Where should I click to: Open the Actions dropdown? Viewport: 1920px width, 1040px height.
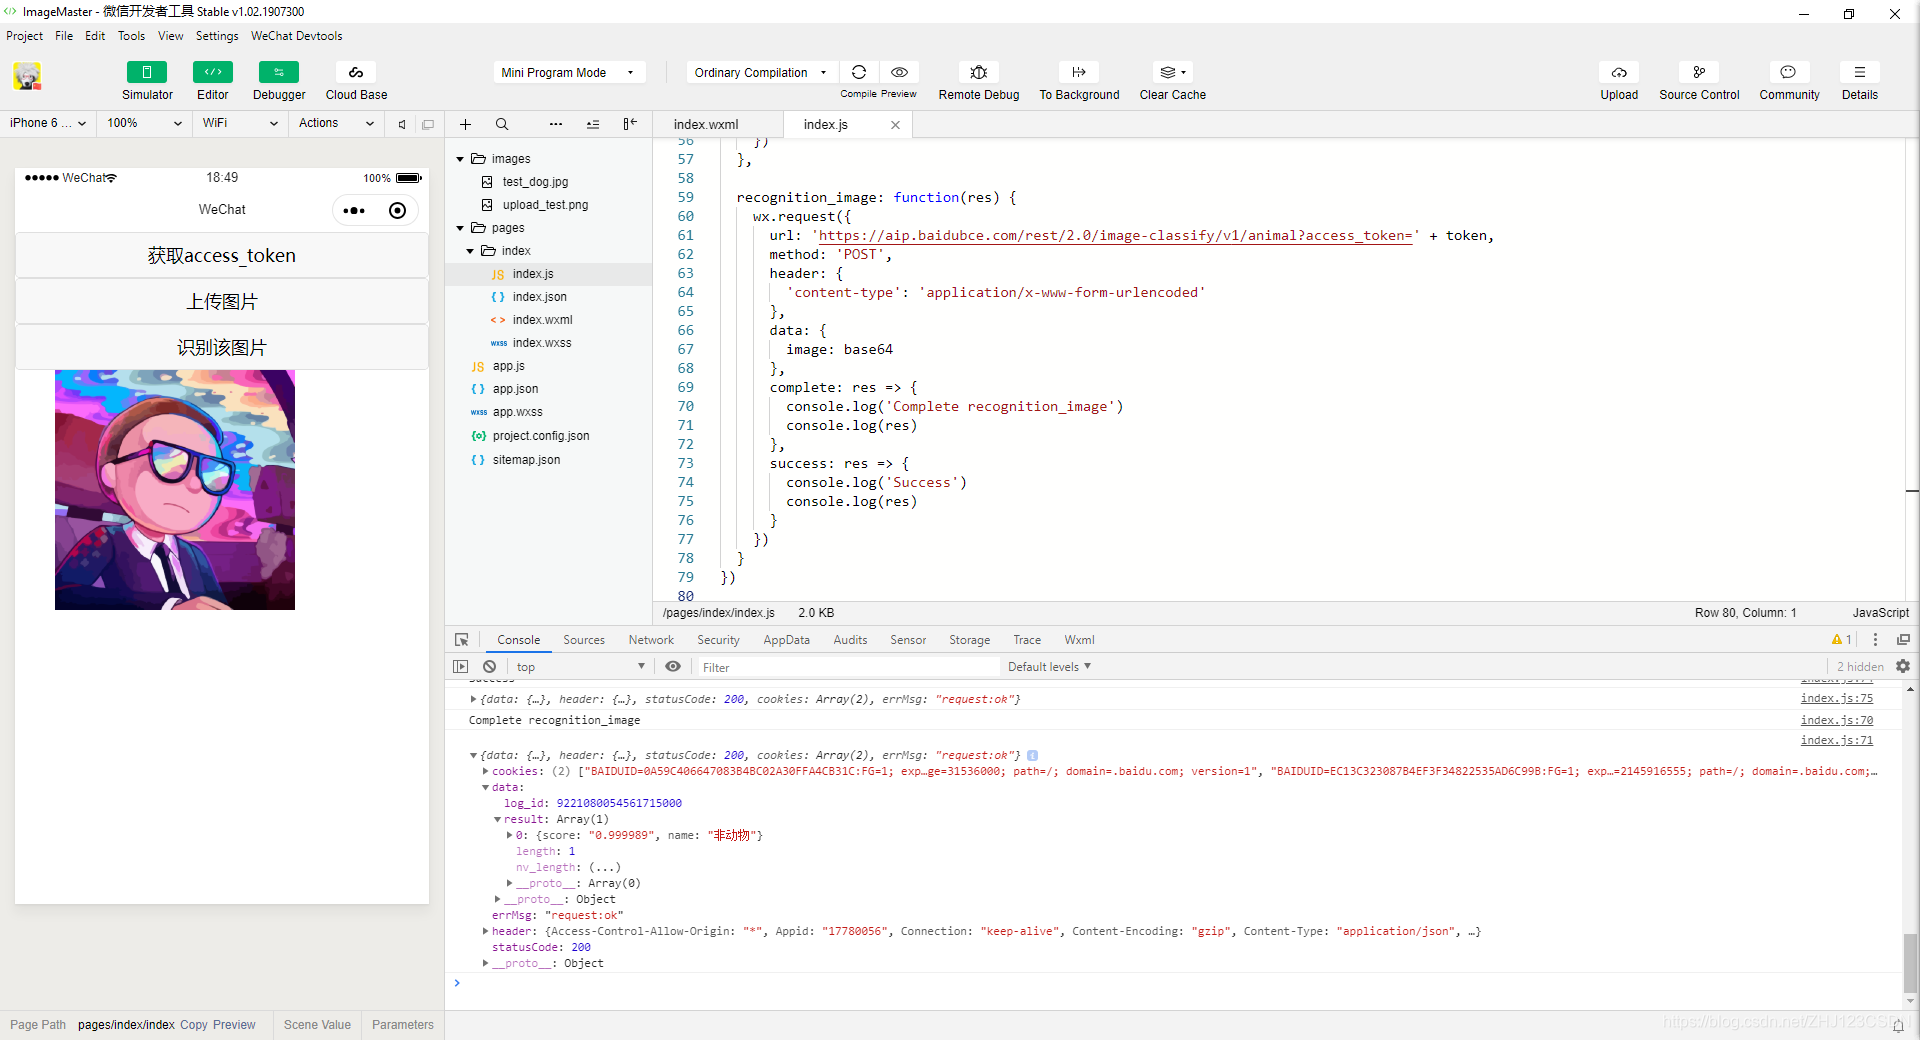point(336,123)
